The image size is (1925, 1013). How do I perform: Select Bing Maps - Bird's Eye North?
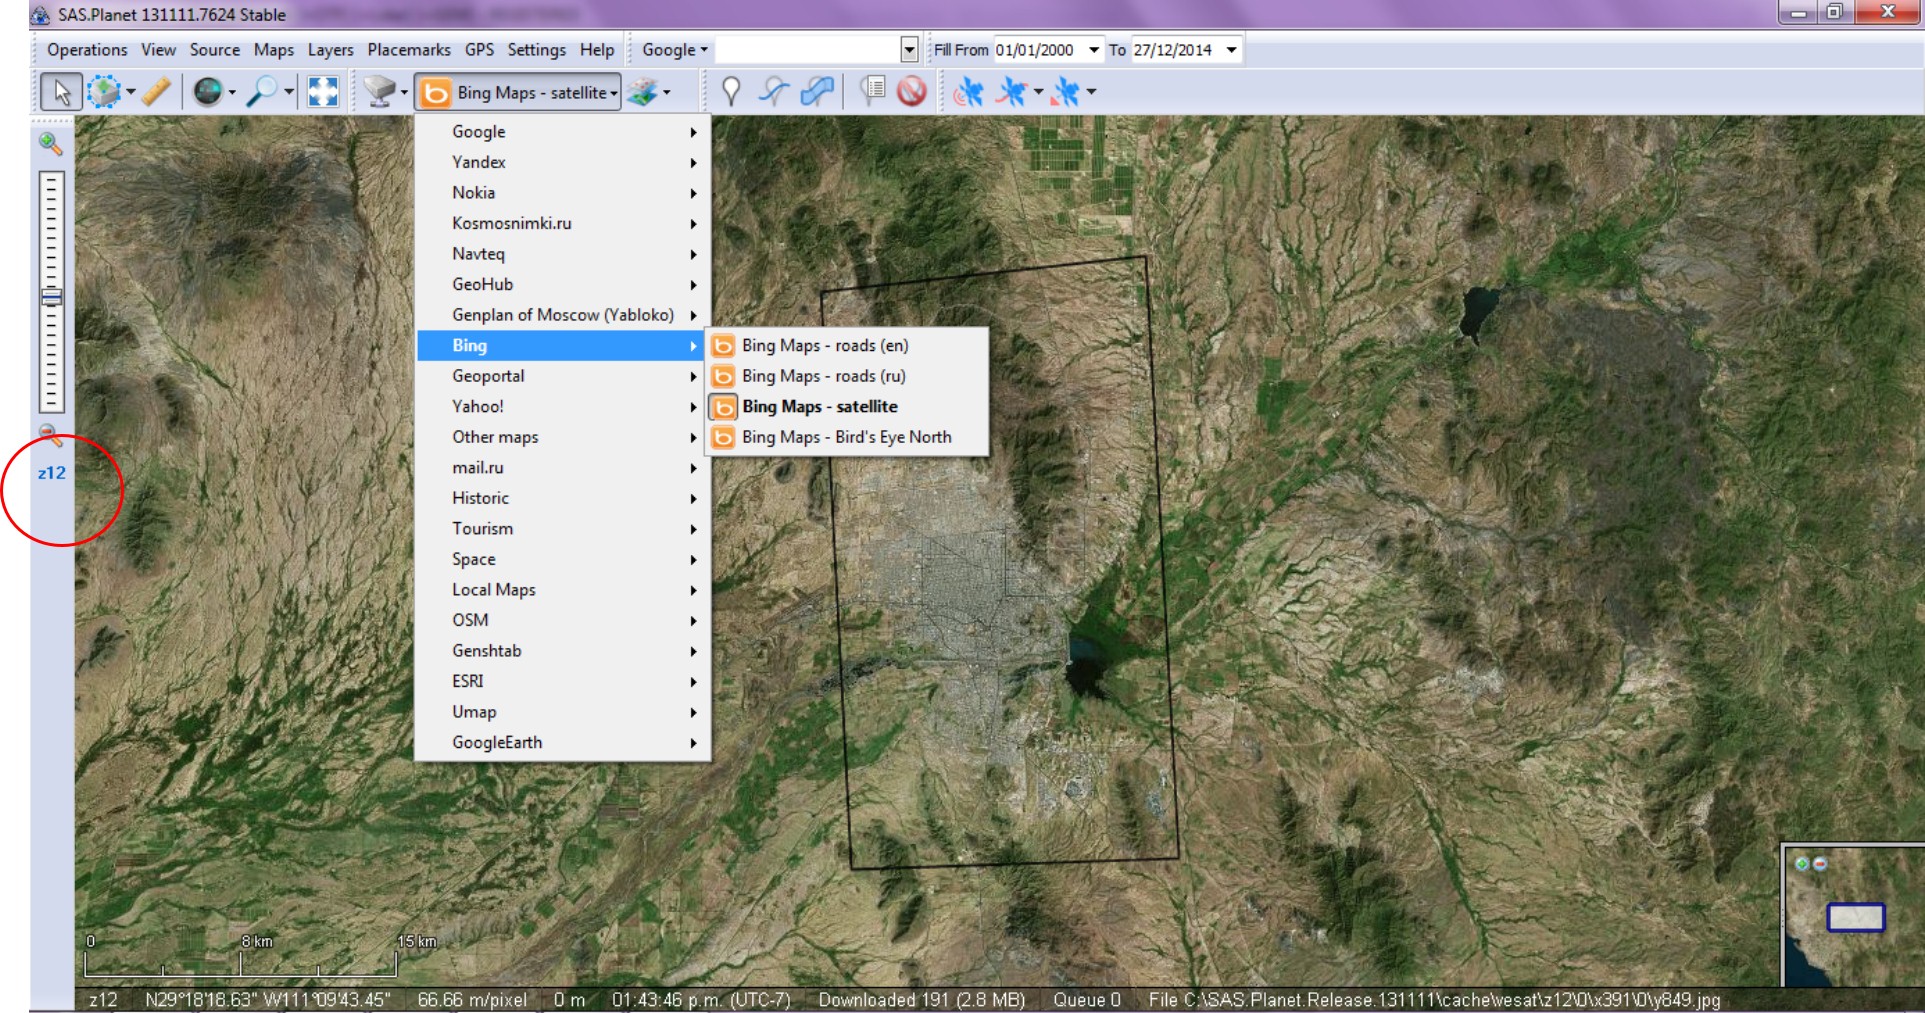(848, 438)
